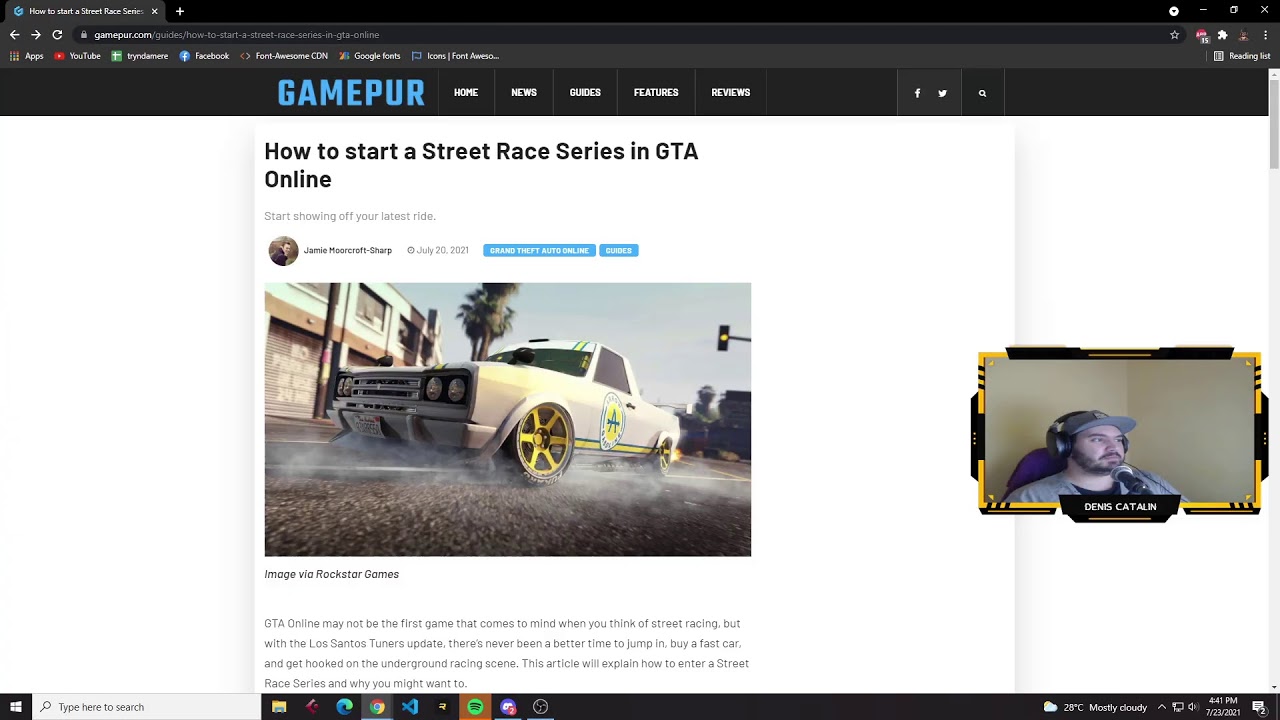Click author avatar of Jamie Moorcroft-Sharp
This screenshot has height=720, width=1280.
[x=283, y=251]
